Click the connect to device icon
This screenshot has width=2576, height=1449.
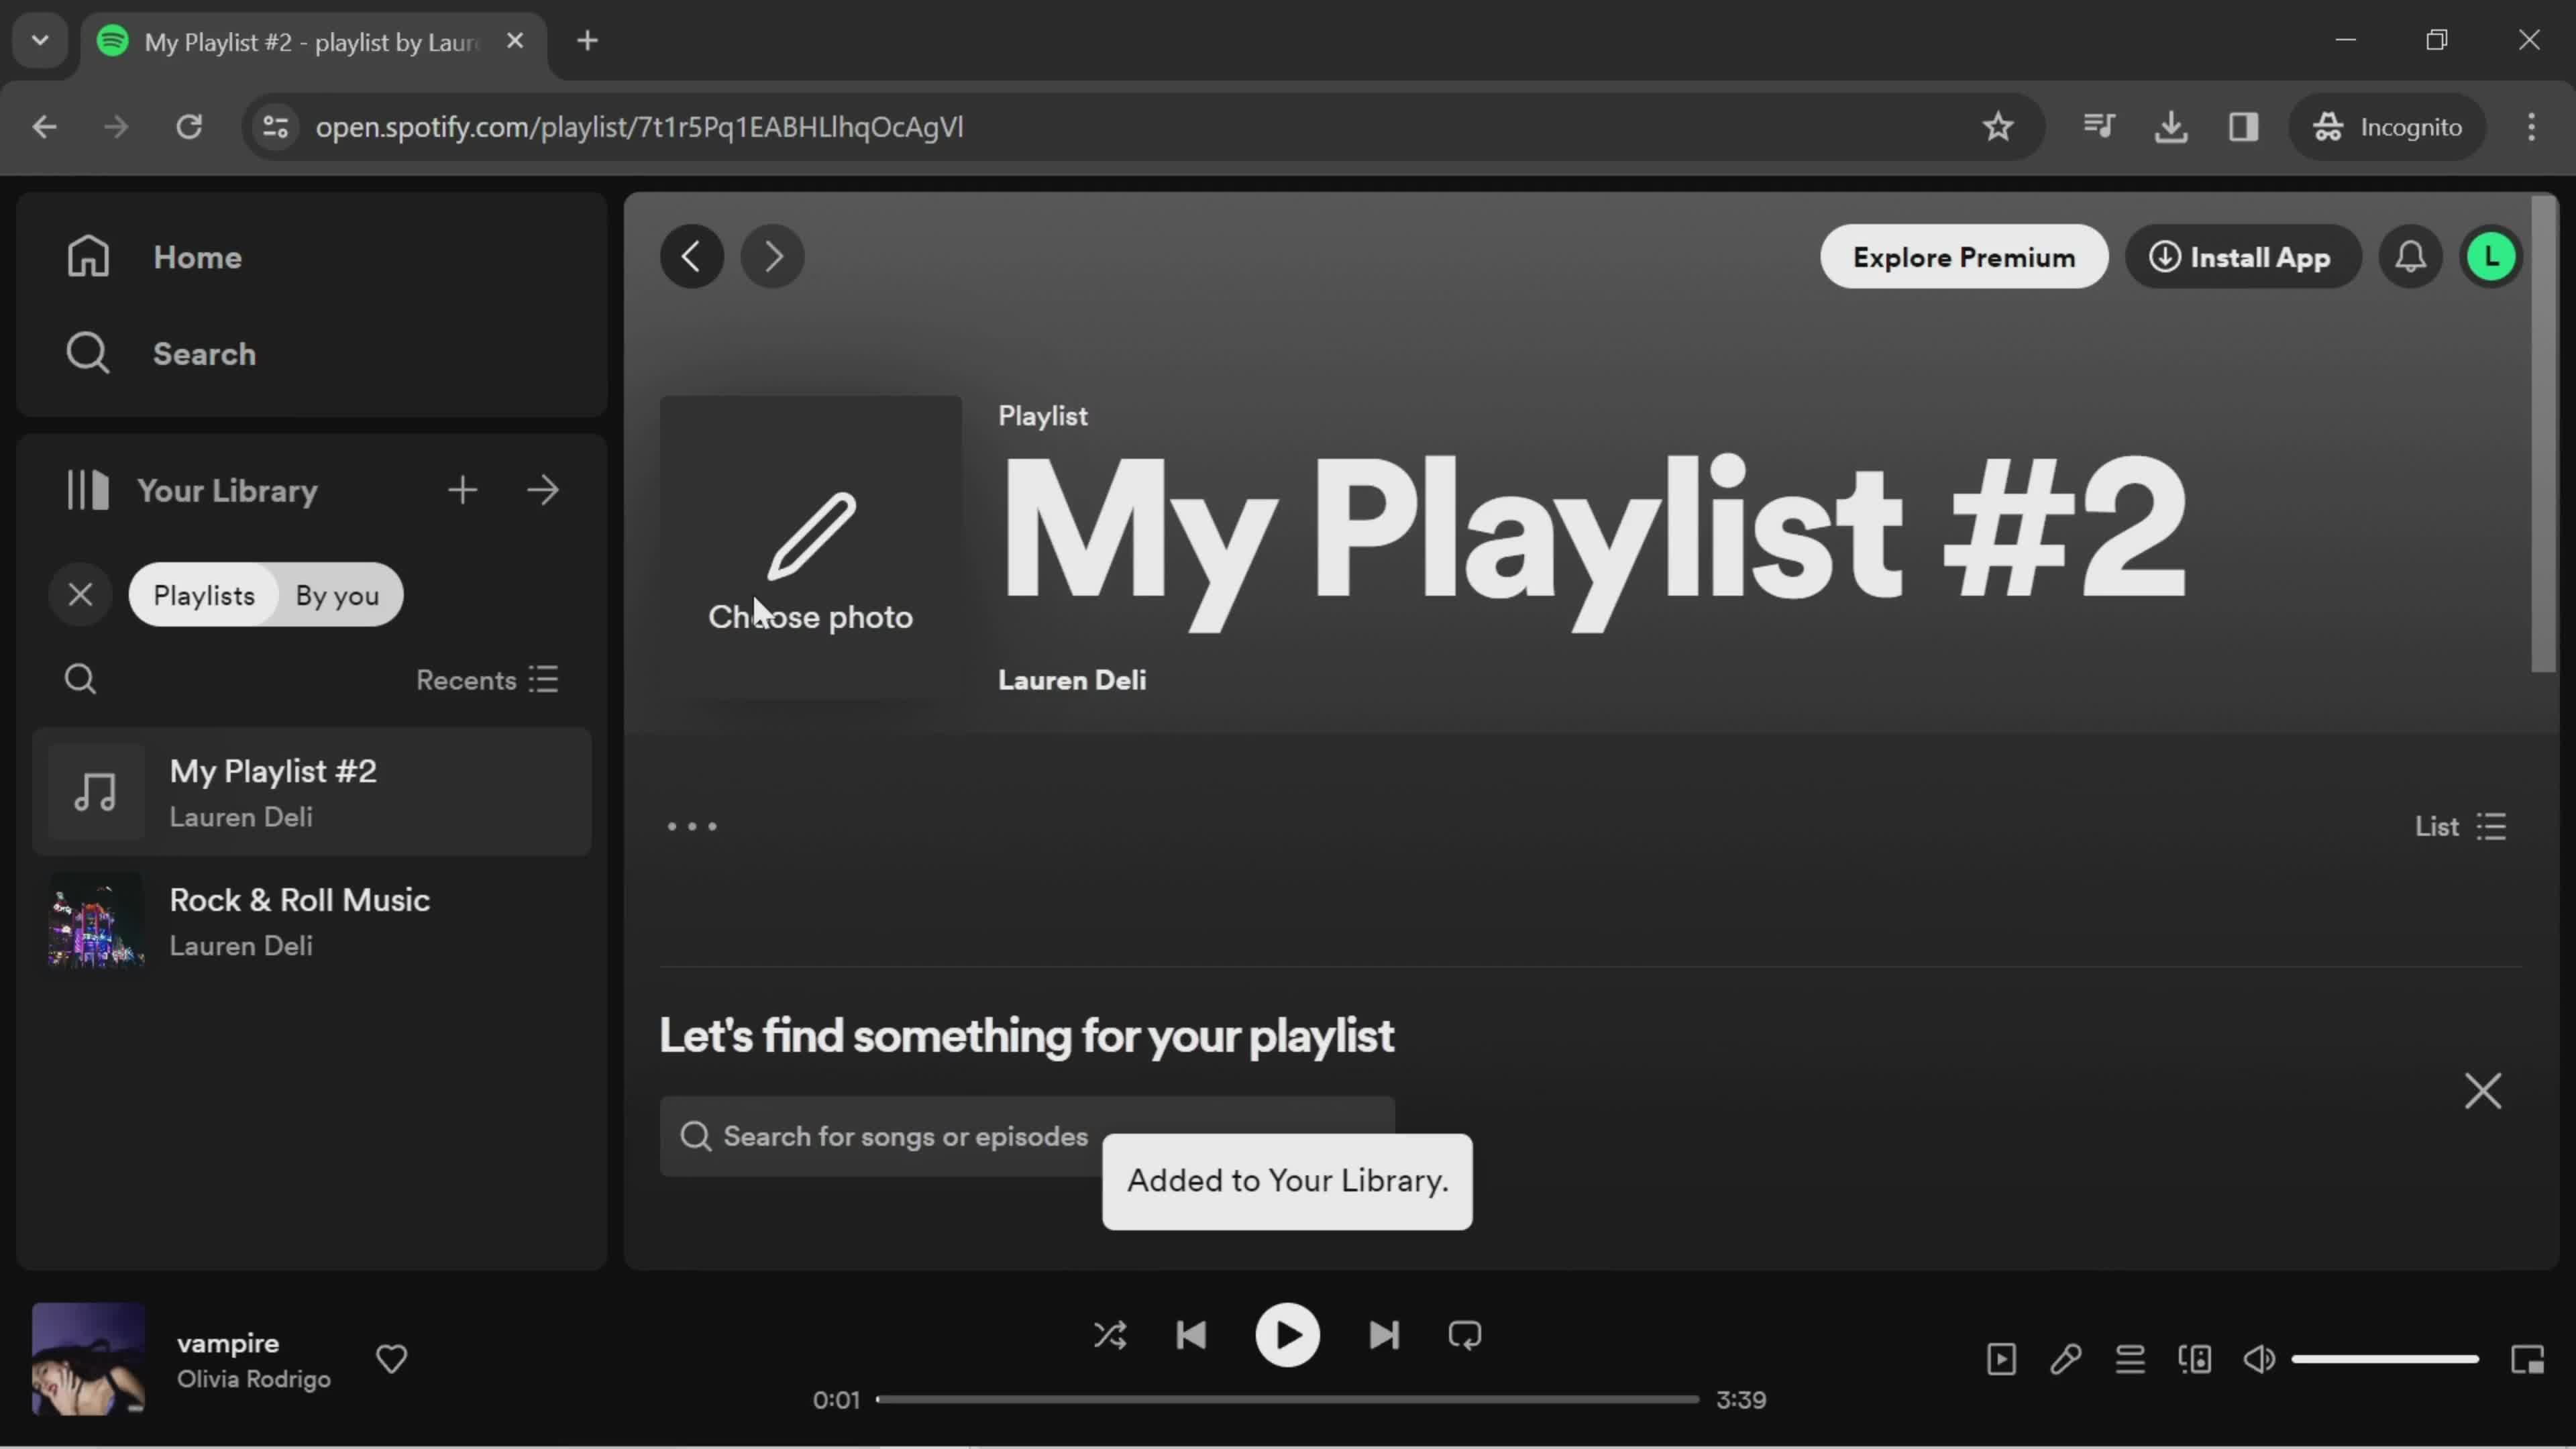[x=2196, y=1358]
